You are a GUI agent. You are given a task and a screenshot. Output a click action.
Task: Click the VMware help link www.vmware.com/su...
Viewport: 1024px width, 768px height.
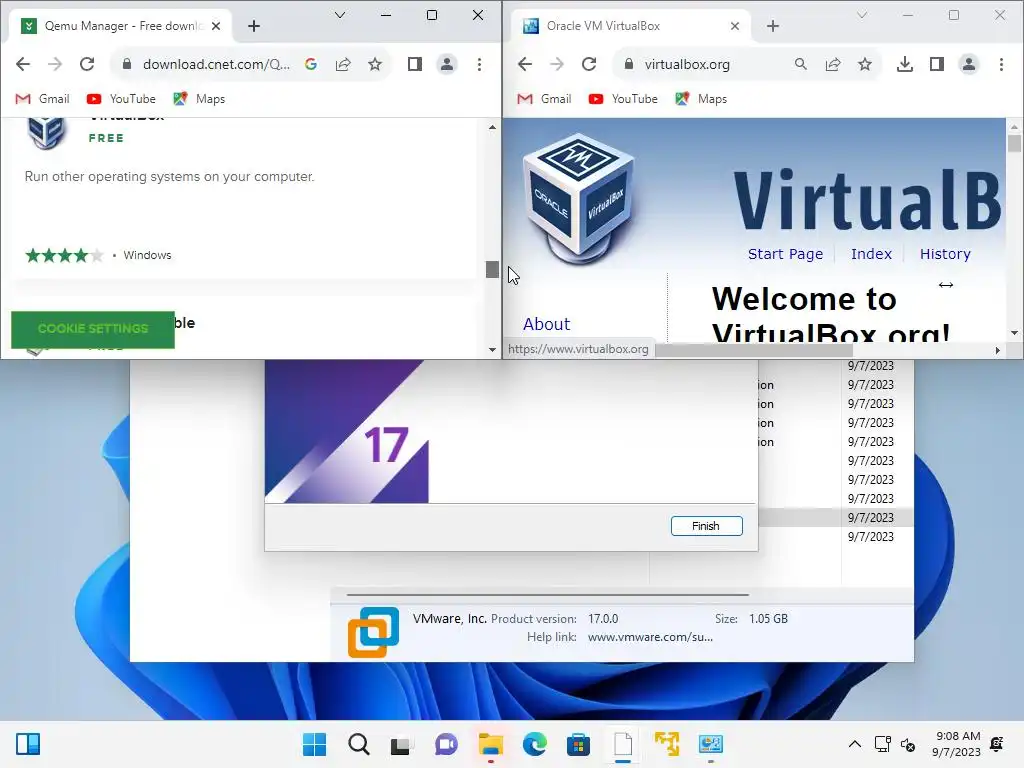[650, 637]
